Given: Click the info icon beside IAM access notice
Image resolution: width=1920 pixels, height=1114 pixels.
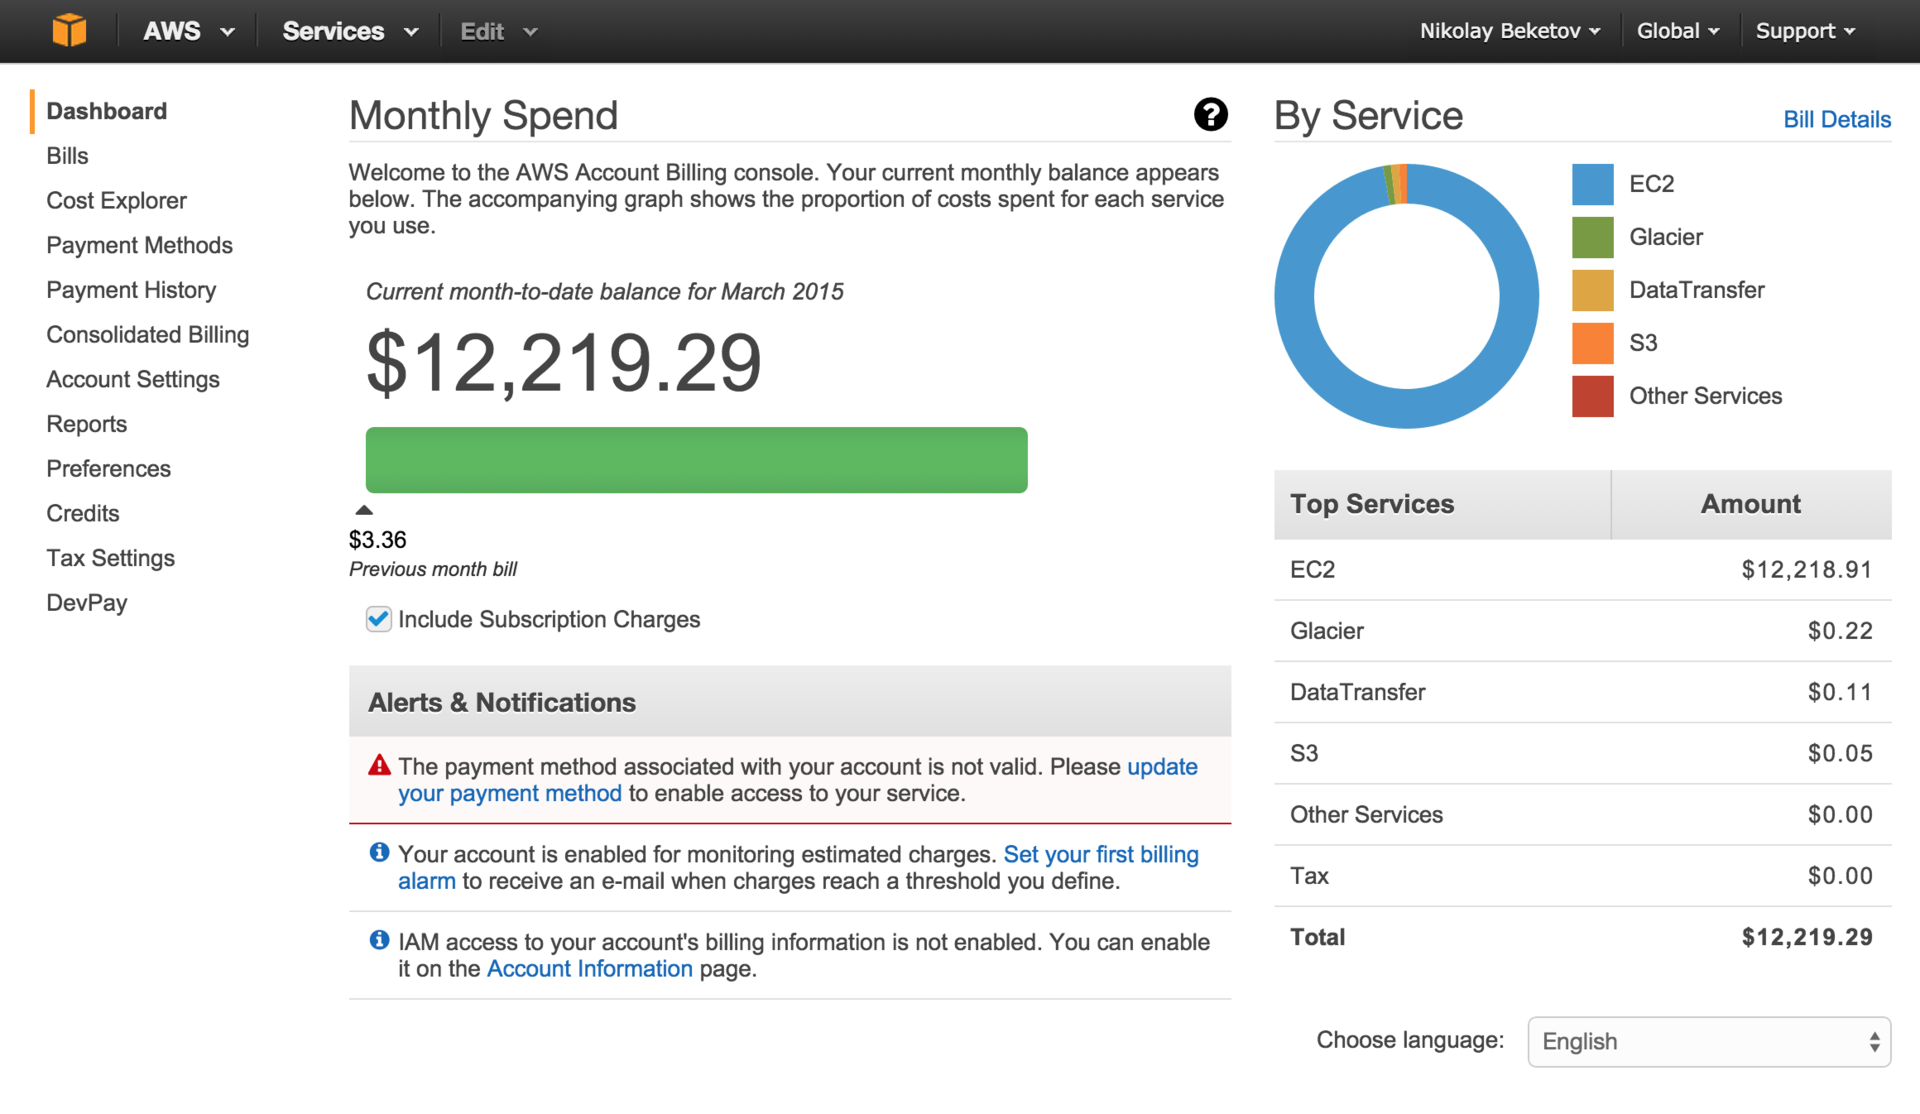Looking at the screenshot, I should coord(379,940).
